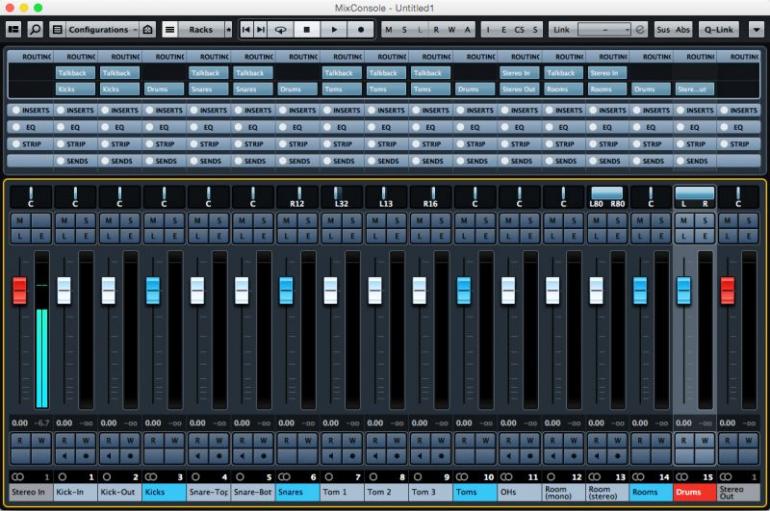Viewport: 770px width, 511px height.
Task: Expand STRIP rack for Snares channel
Action: (298, 144)
